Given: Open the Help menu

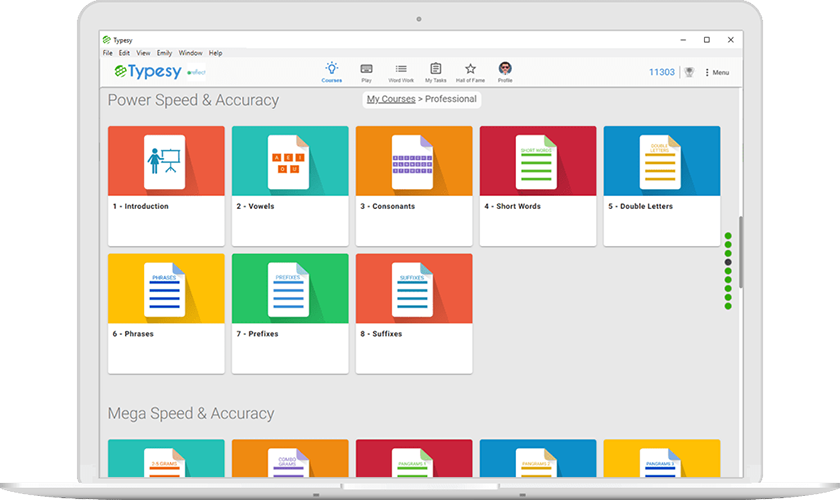Looking at the screenshot, I should (x=215, y=53).
